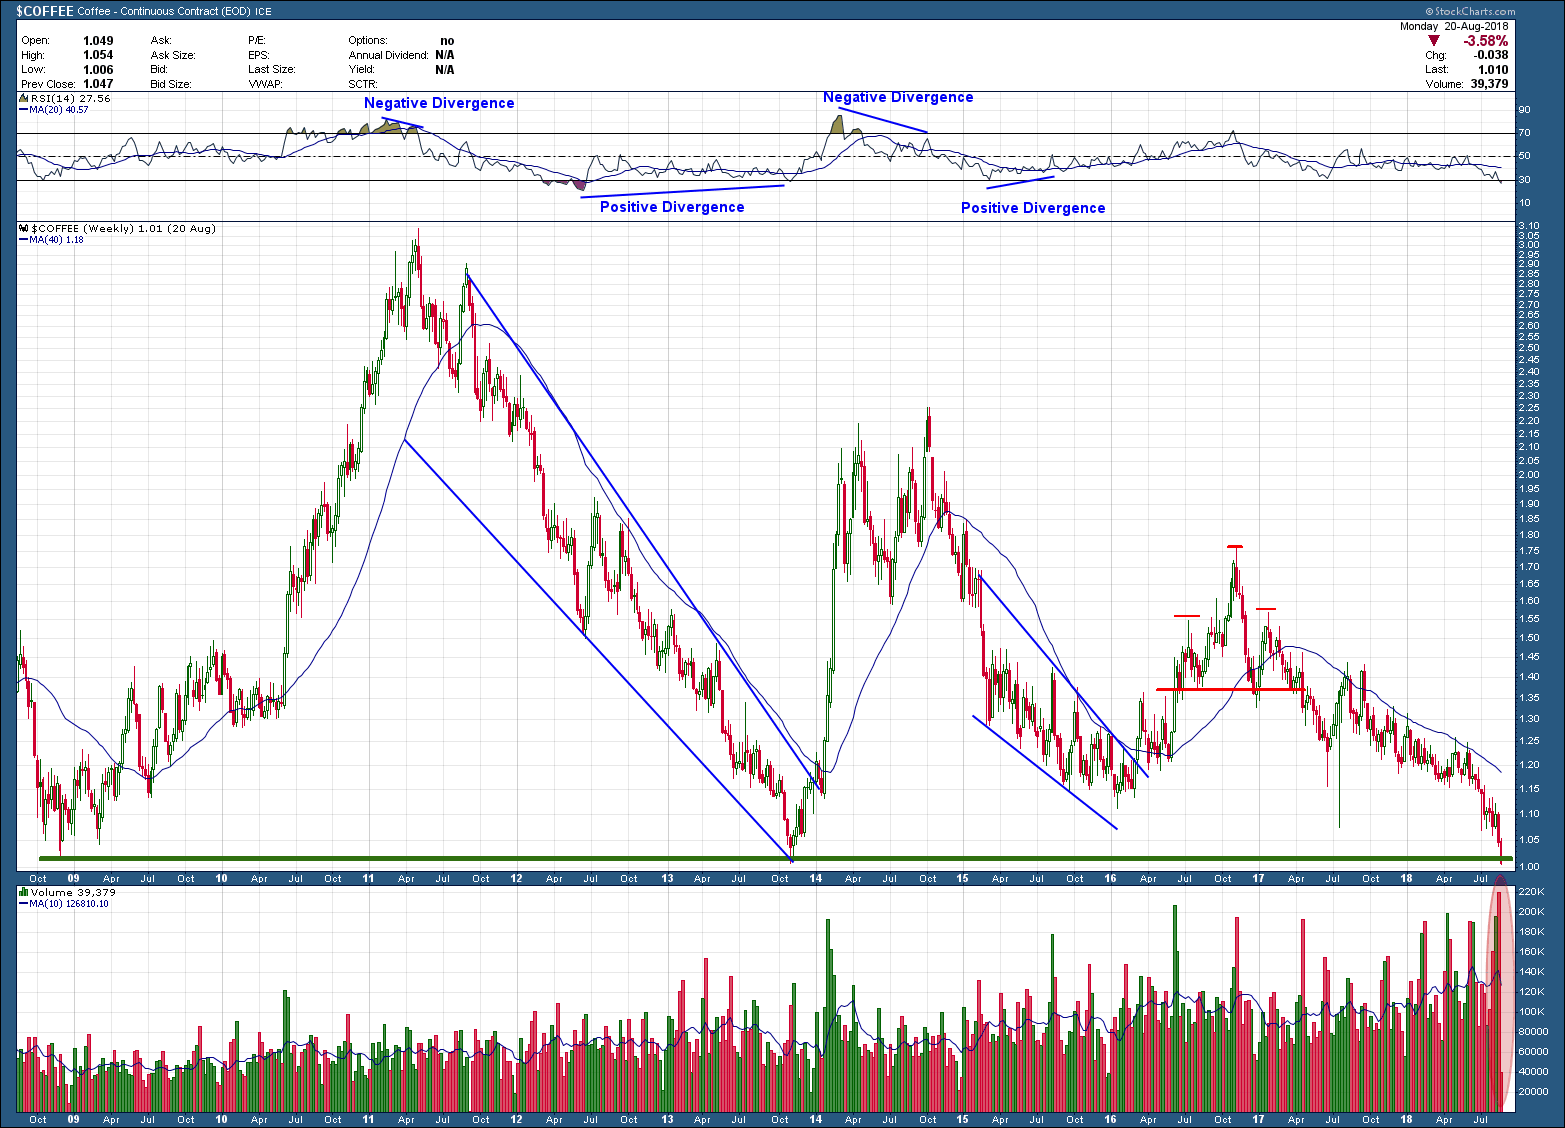Click the 'Ask Size:' label
1565x1128 pixels.
coord(173,55)
